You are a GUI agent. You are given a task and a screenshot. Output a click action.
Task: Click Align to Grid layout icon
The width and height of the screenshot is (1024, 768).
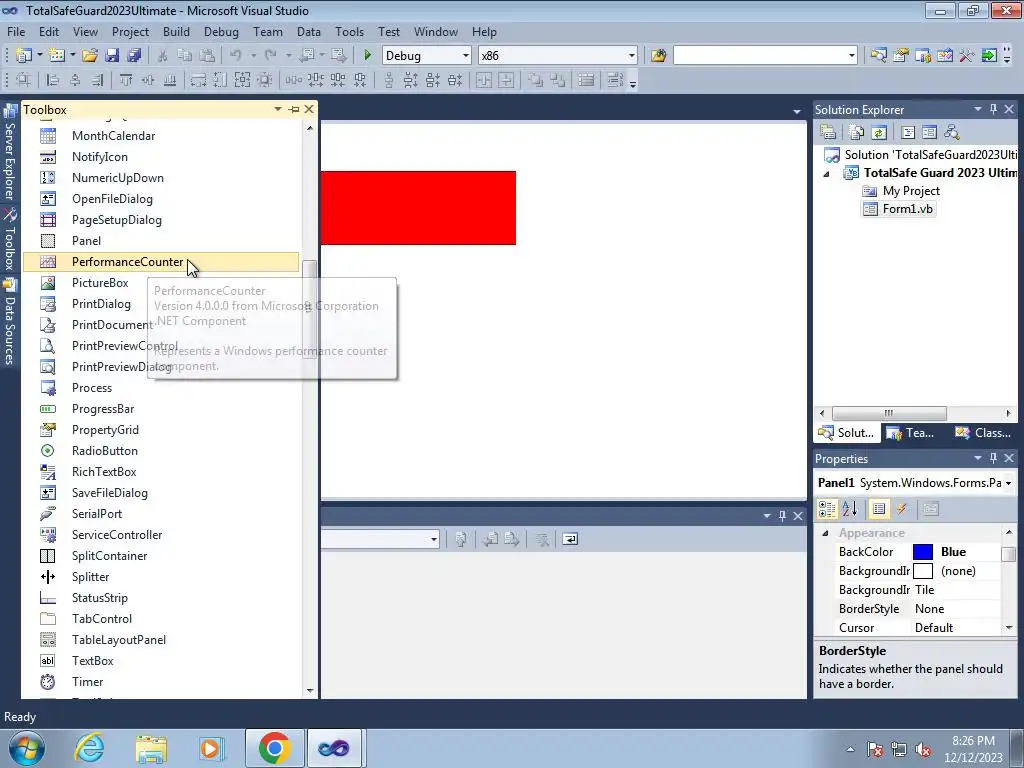(23, 80)
